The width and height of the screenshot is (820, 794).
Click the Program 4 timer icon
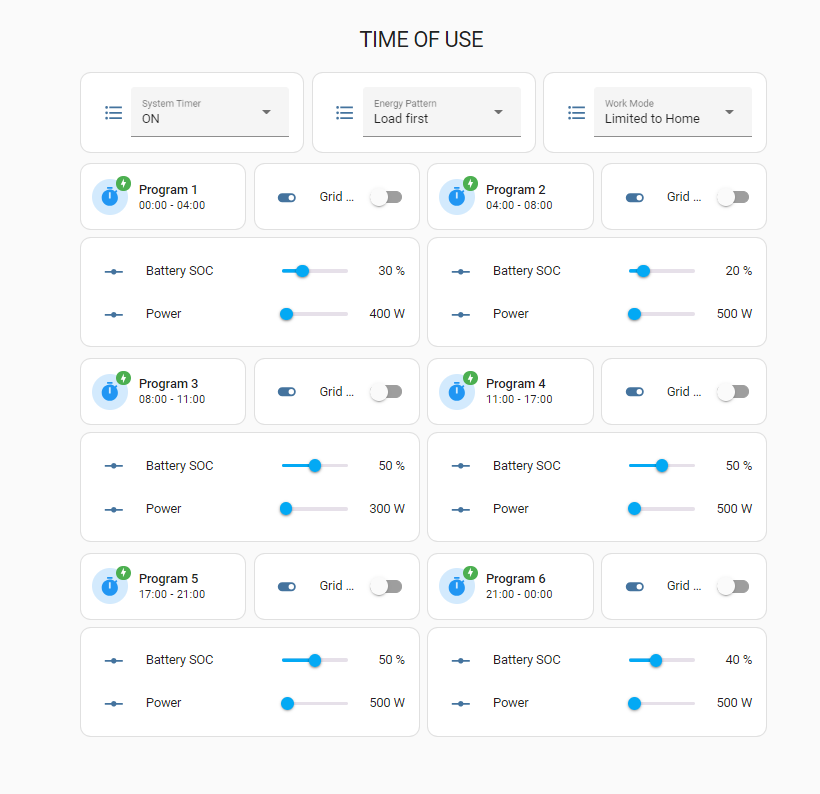tap(457, 391)
